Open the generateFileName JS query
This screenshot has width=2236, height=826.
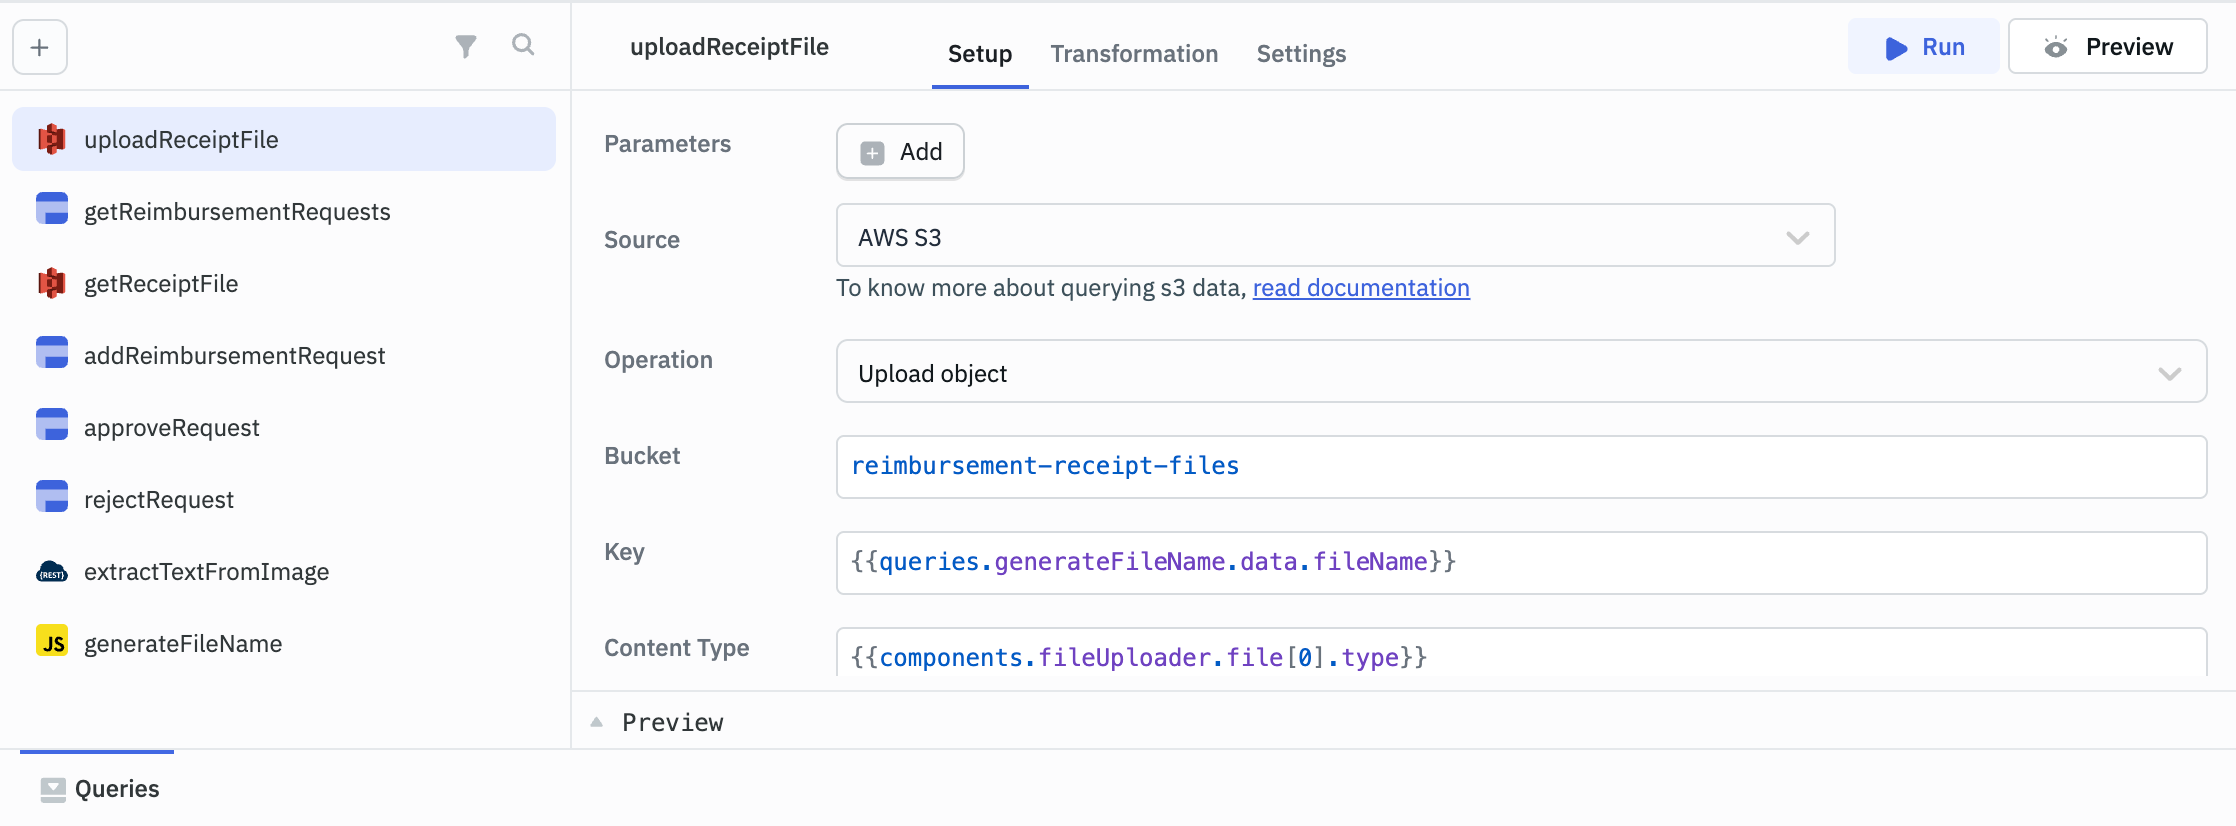[182, 644]
